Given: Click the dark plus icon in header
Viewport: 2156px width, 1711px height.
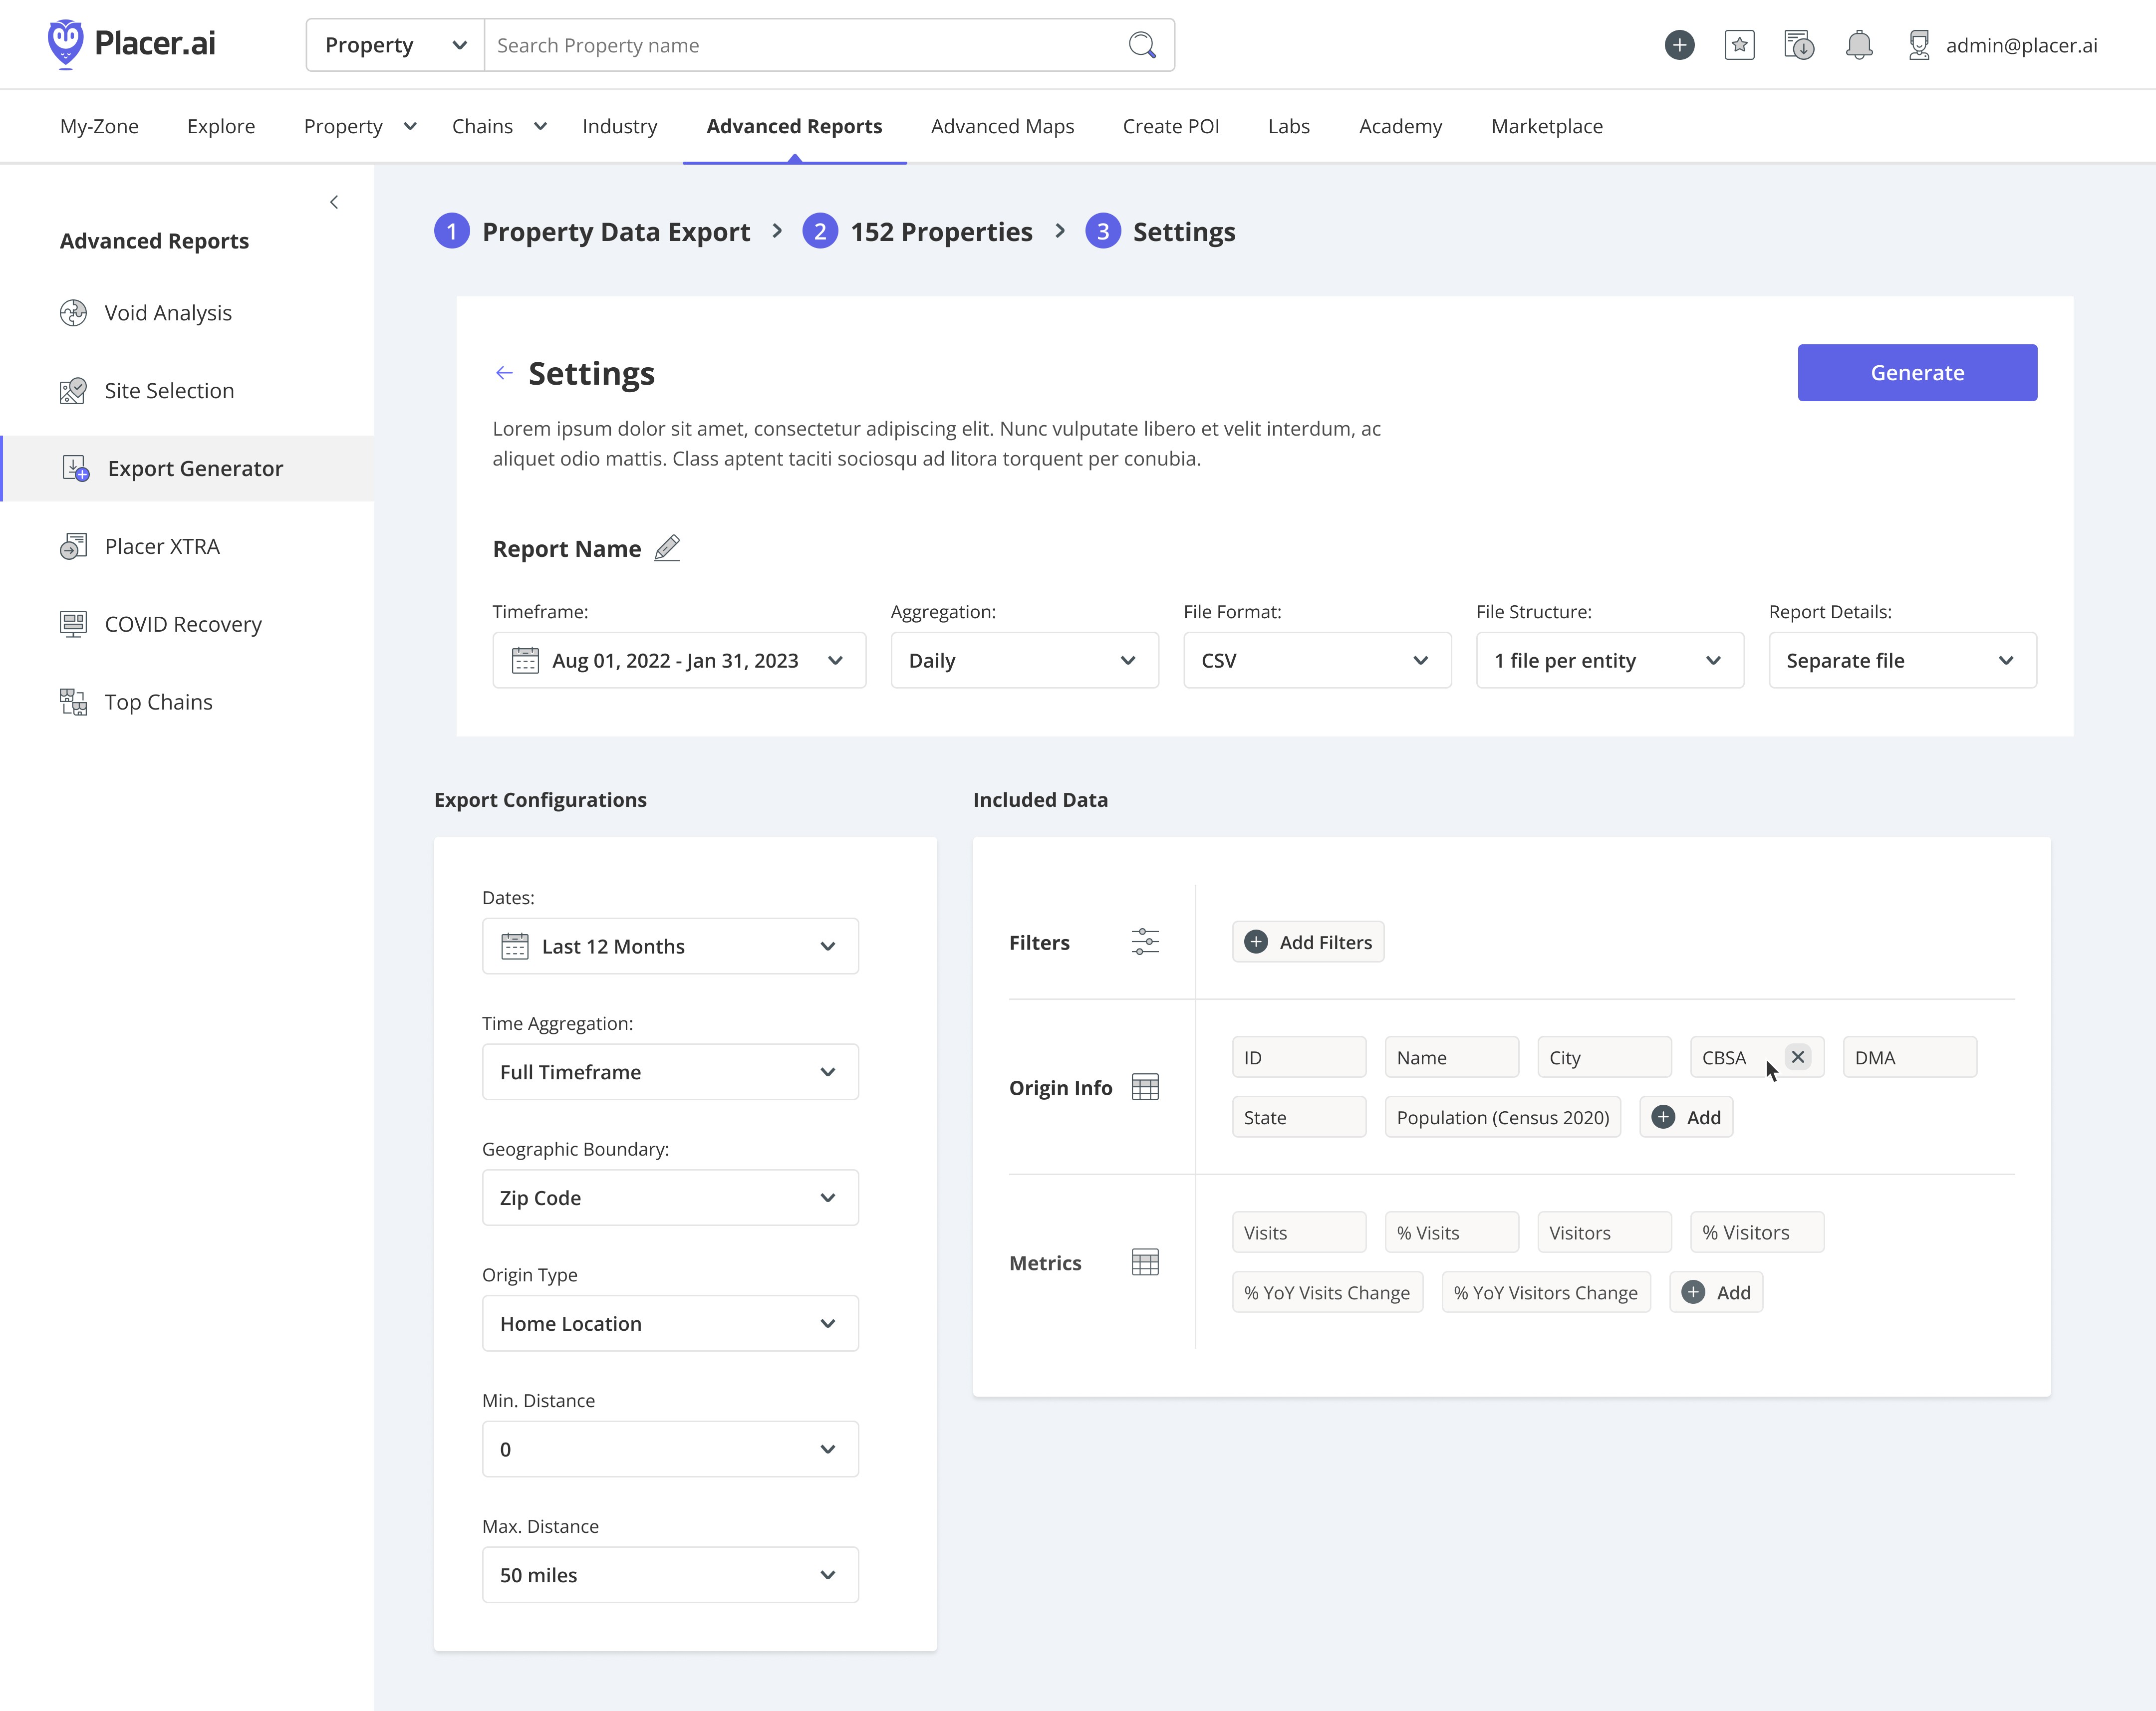Looking at the screenshot, I should click(1679, 45).
